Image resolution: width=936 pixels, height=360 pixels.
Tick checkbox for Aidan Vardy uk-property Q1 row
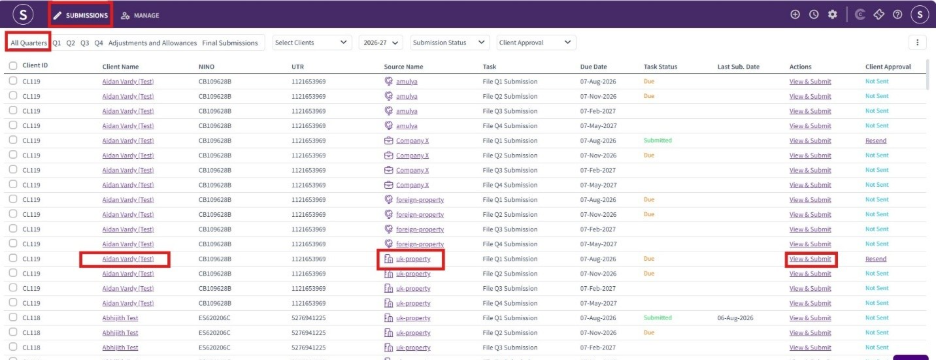coord(13,259)
